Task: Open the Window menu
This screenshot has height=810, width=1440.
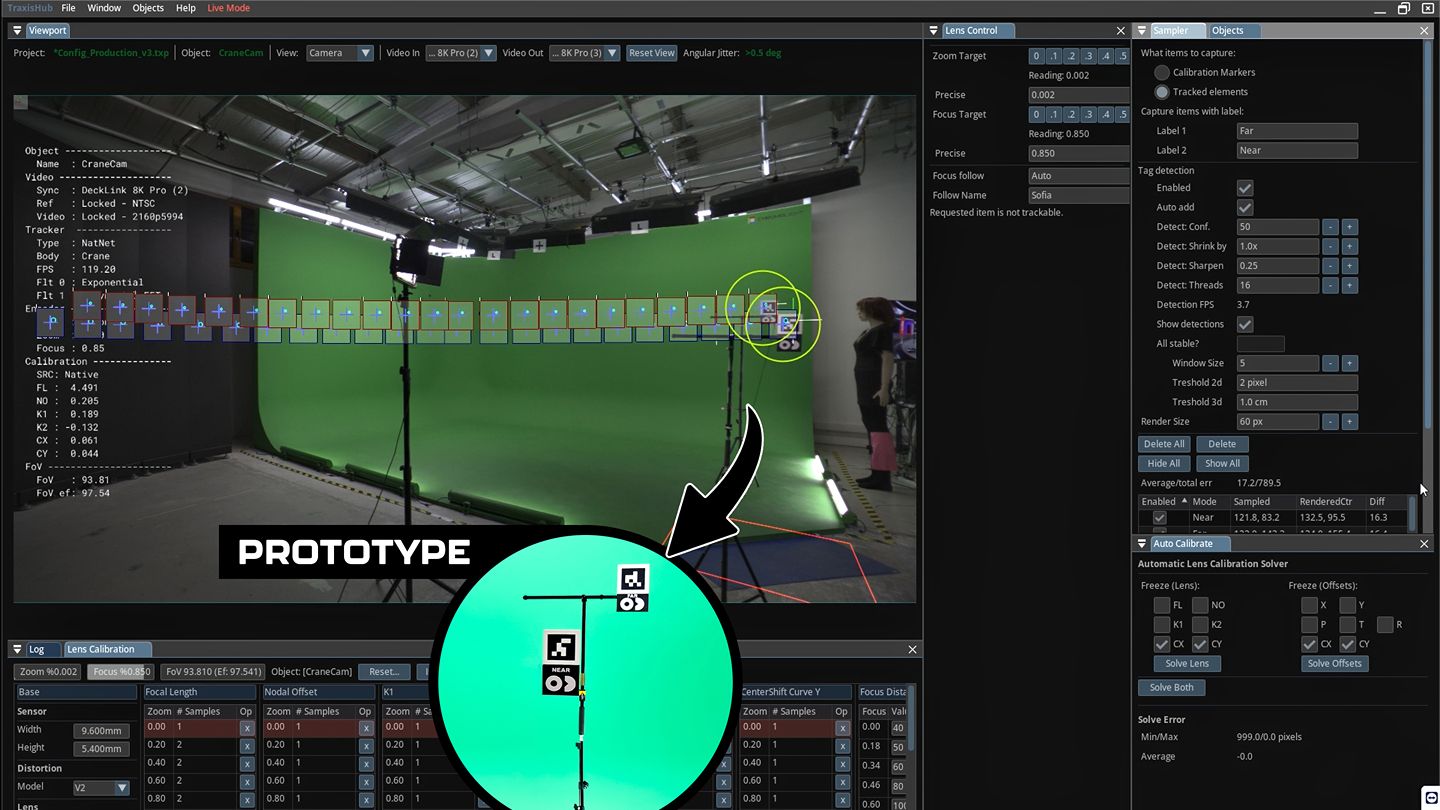Action: (104, 8)
